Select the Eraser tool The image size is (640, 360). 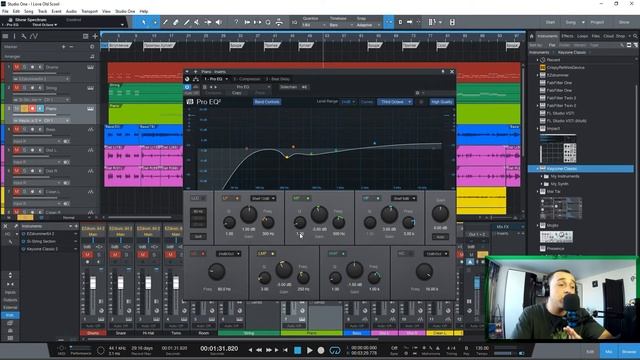click(176, 22)
